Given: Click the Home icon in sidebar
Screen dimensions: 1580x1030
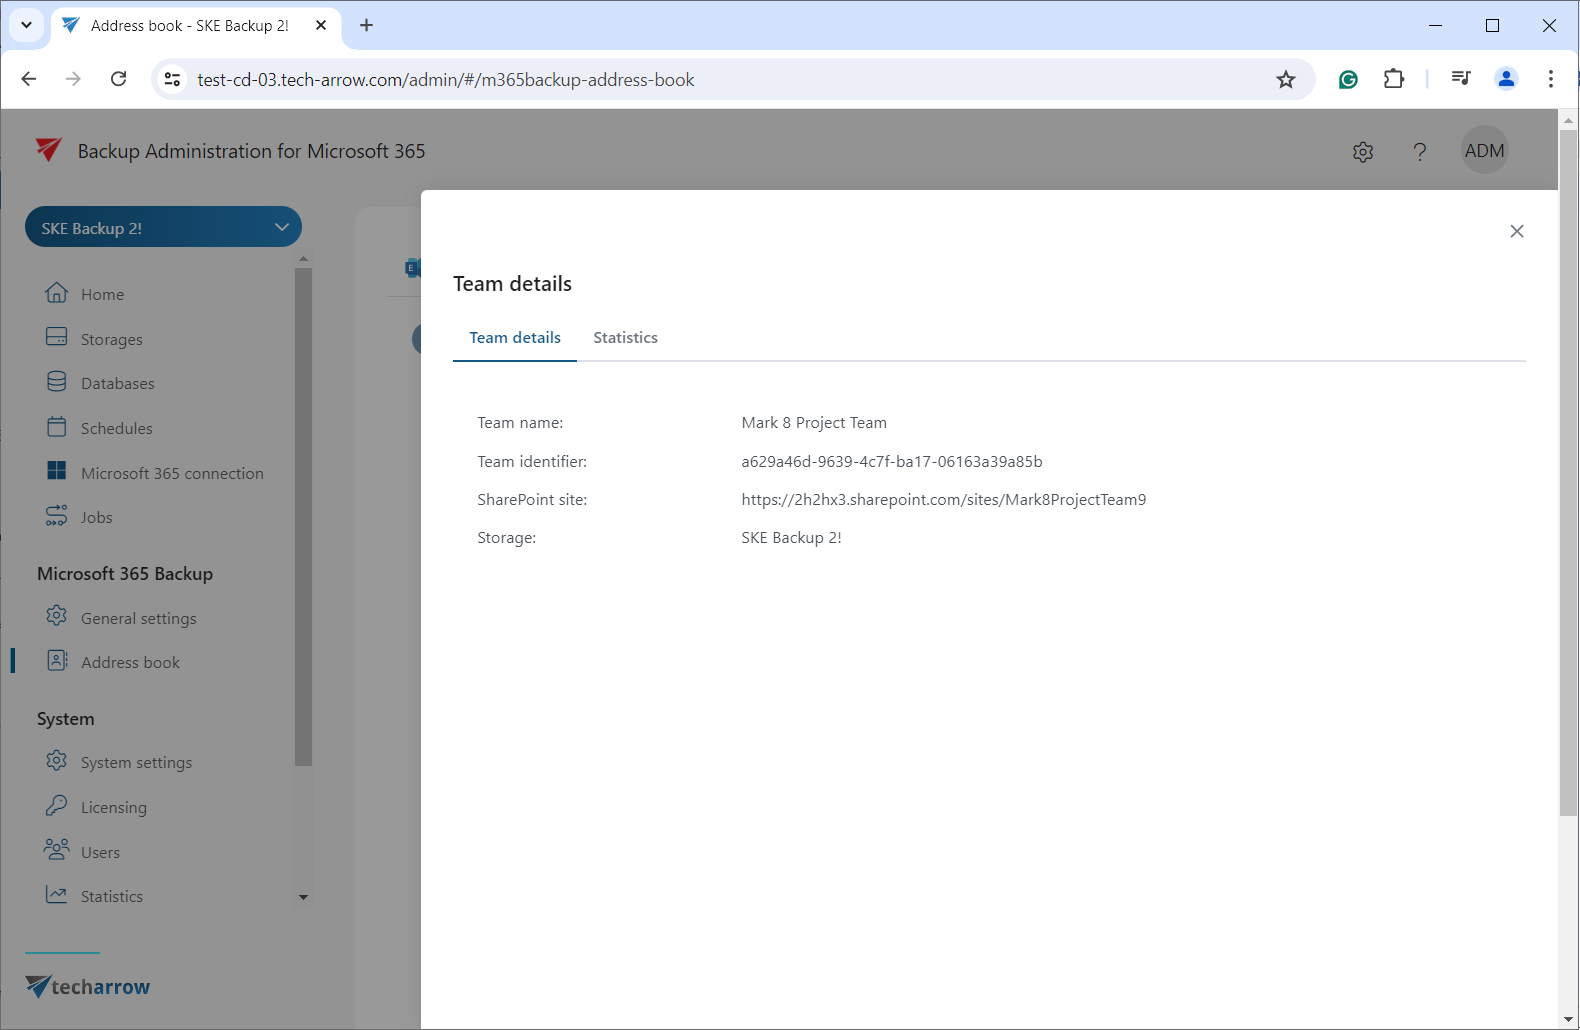Looking at the screenshot, I should [x=57, y=293].
